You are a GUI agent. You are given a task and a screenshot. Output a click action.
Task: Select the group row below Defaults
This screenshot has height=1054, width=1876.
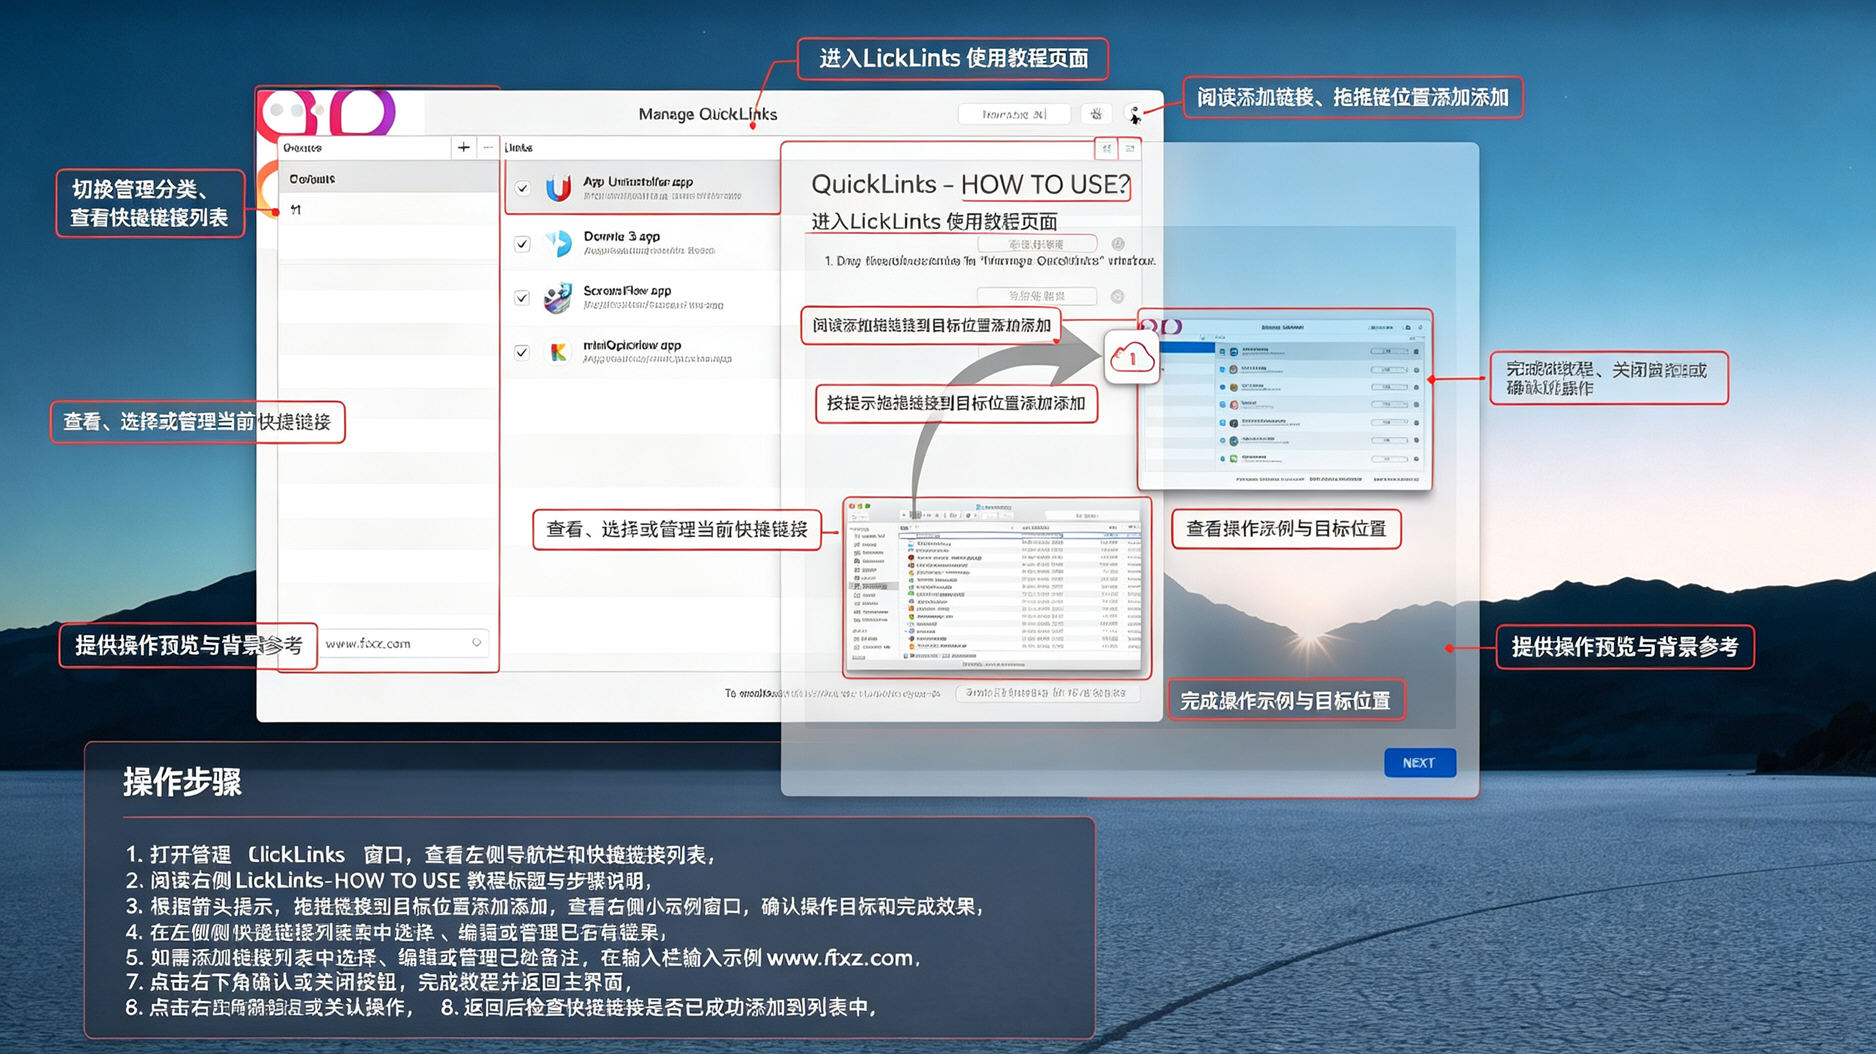pyautogui.click(x=388, y=210)
